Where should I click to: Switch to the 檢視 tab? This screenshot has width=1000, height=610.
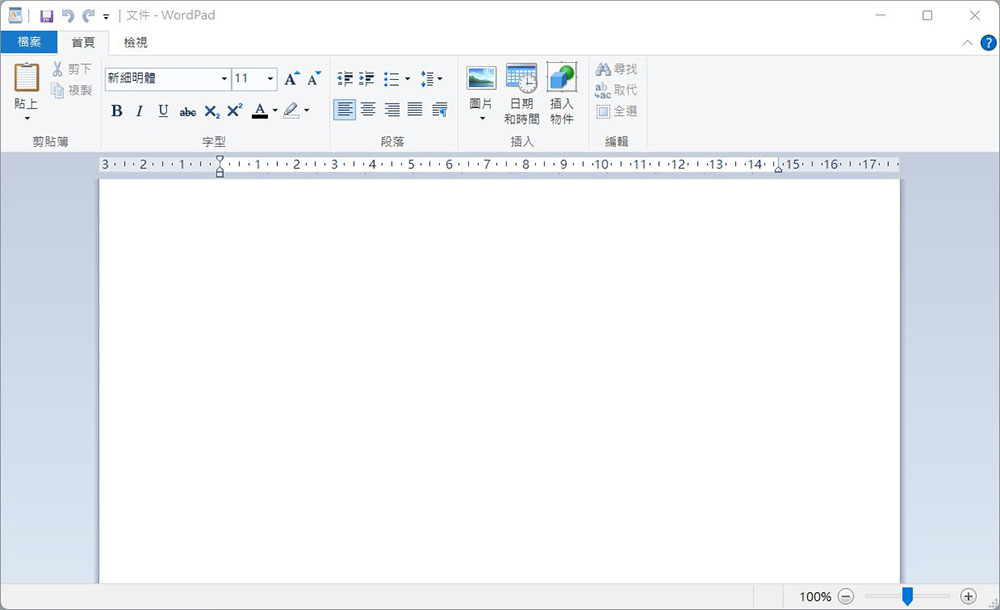[135, 42]
